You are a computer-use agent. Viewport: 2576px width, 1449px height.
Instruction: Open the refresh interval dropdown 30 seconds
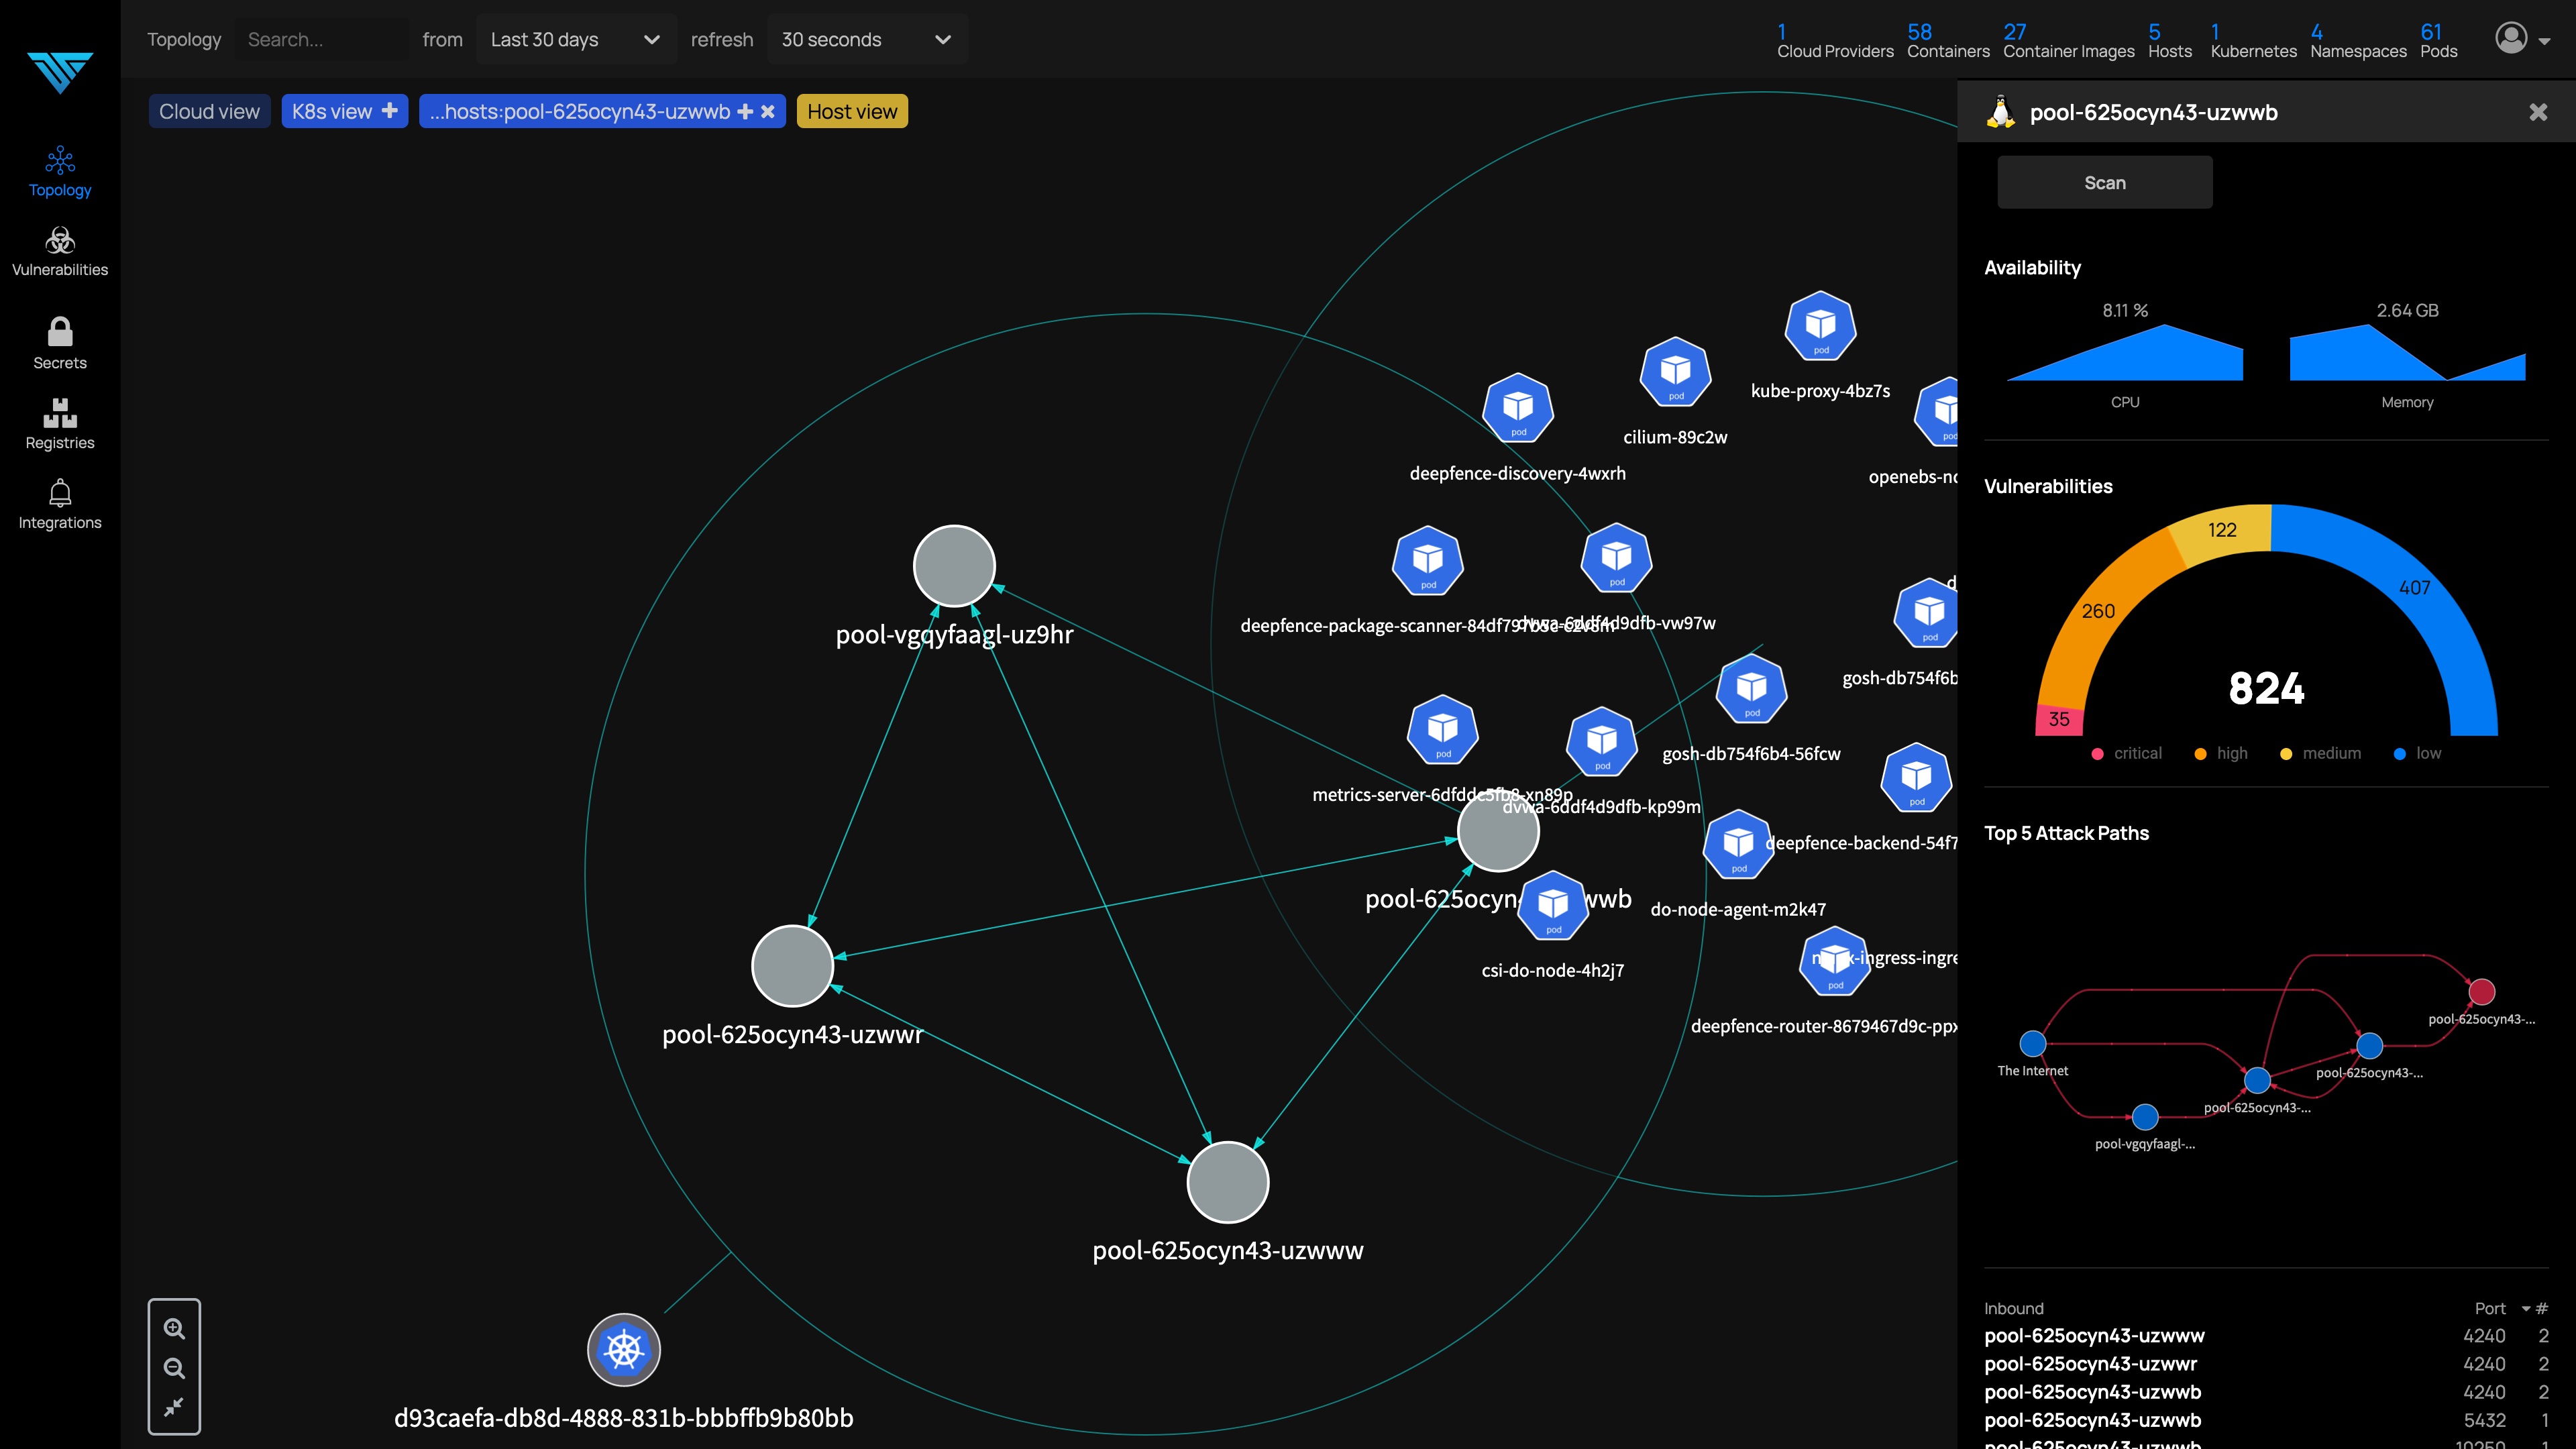[x=867, y=40]
